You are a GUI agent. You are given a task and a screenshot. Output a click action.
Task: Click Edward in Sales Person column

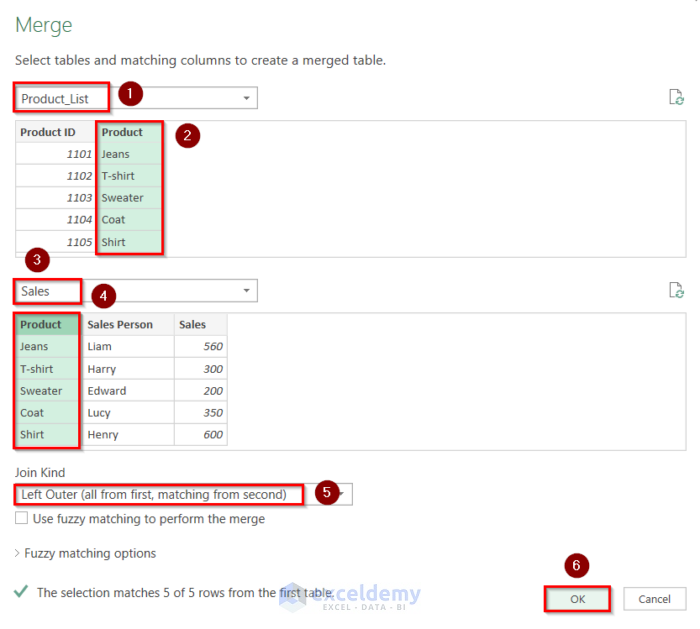[127, 391]
